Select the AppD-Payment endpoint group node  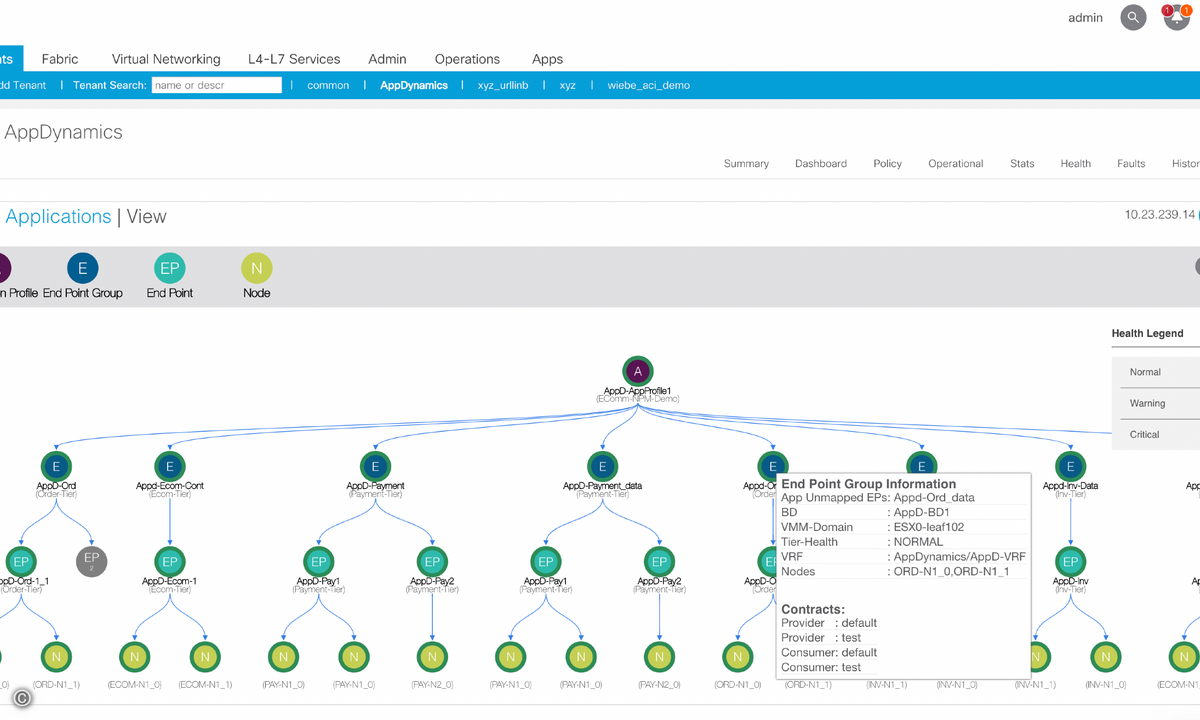click(375, 466)
